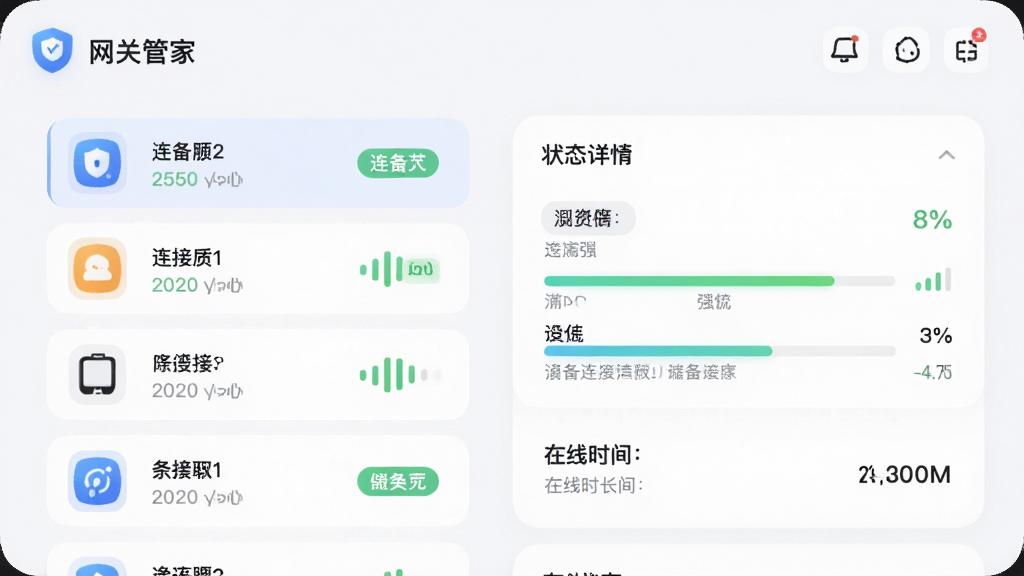Select the selected 2550 device card
Screen dimensions: 1024x576
pyautogui.click(x=259, y=163)
